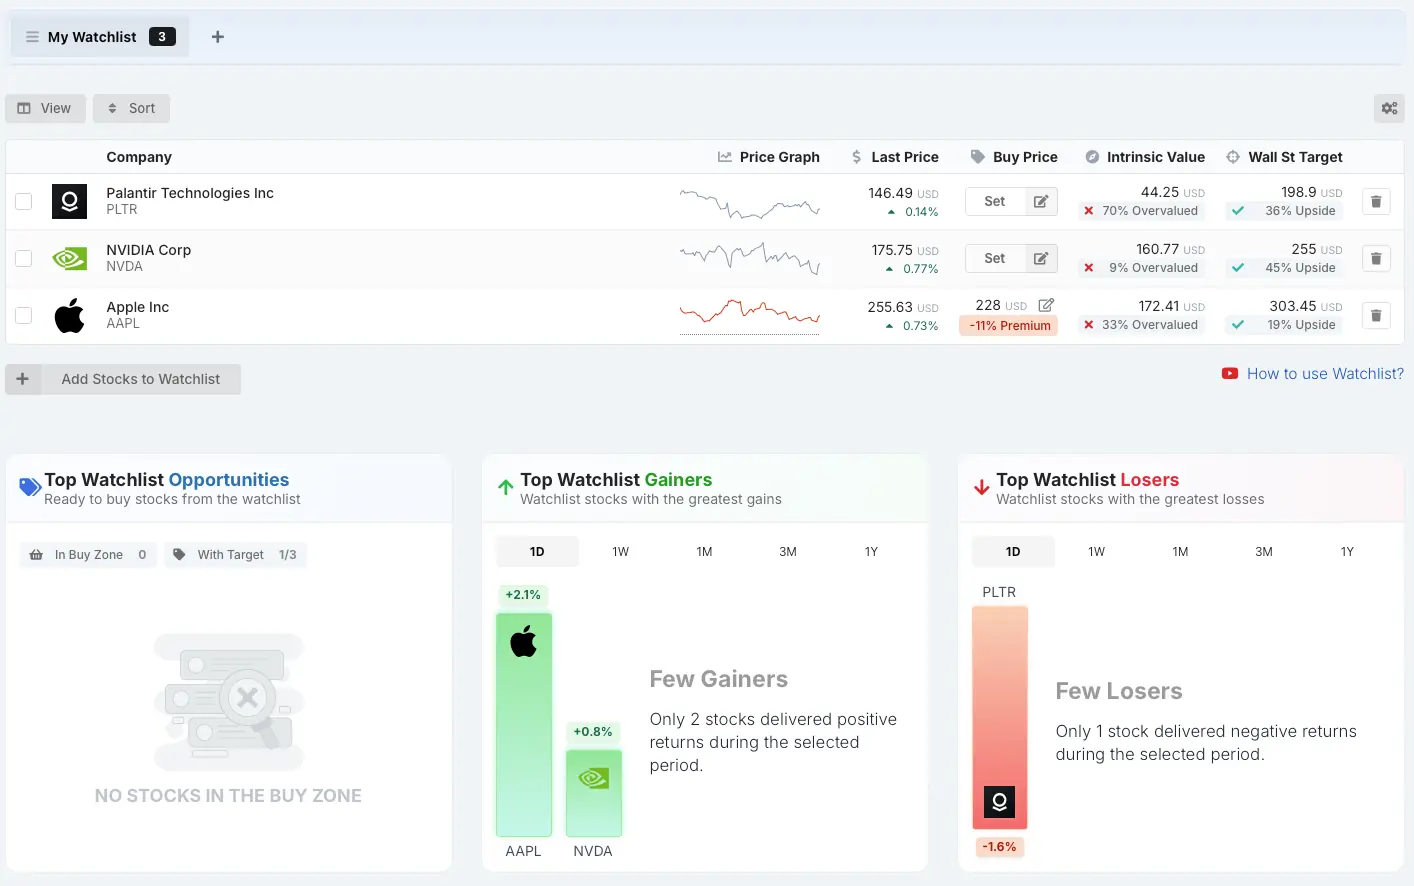Image resolution: width=1414 pixels, height=886 pixels.
Task: Check the Palantir Technologies row checkbox
Action: click(x=24, y=202)
